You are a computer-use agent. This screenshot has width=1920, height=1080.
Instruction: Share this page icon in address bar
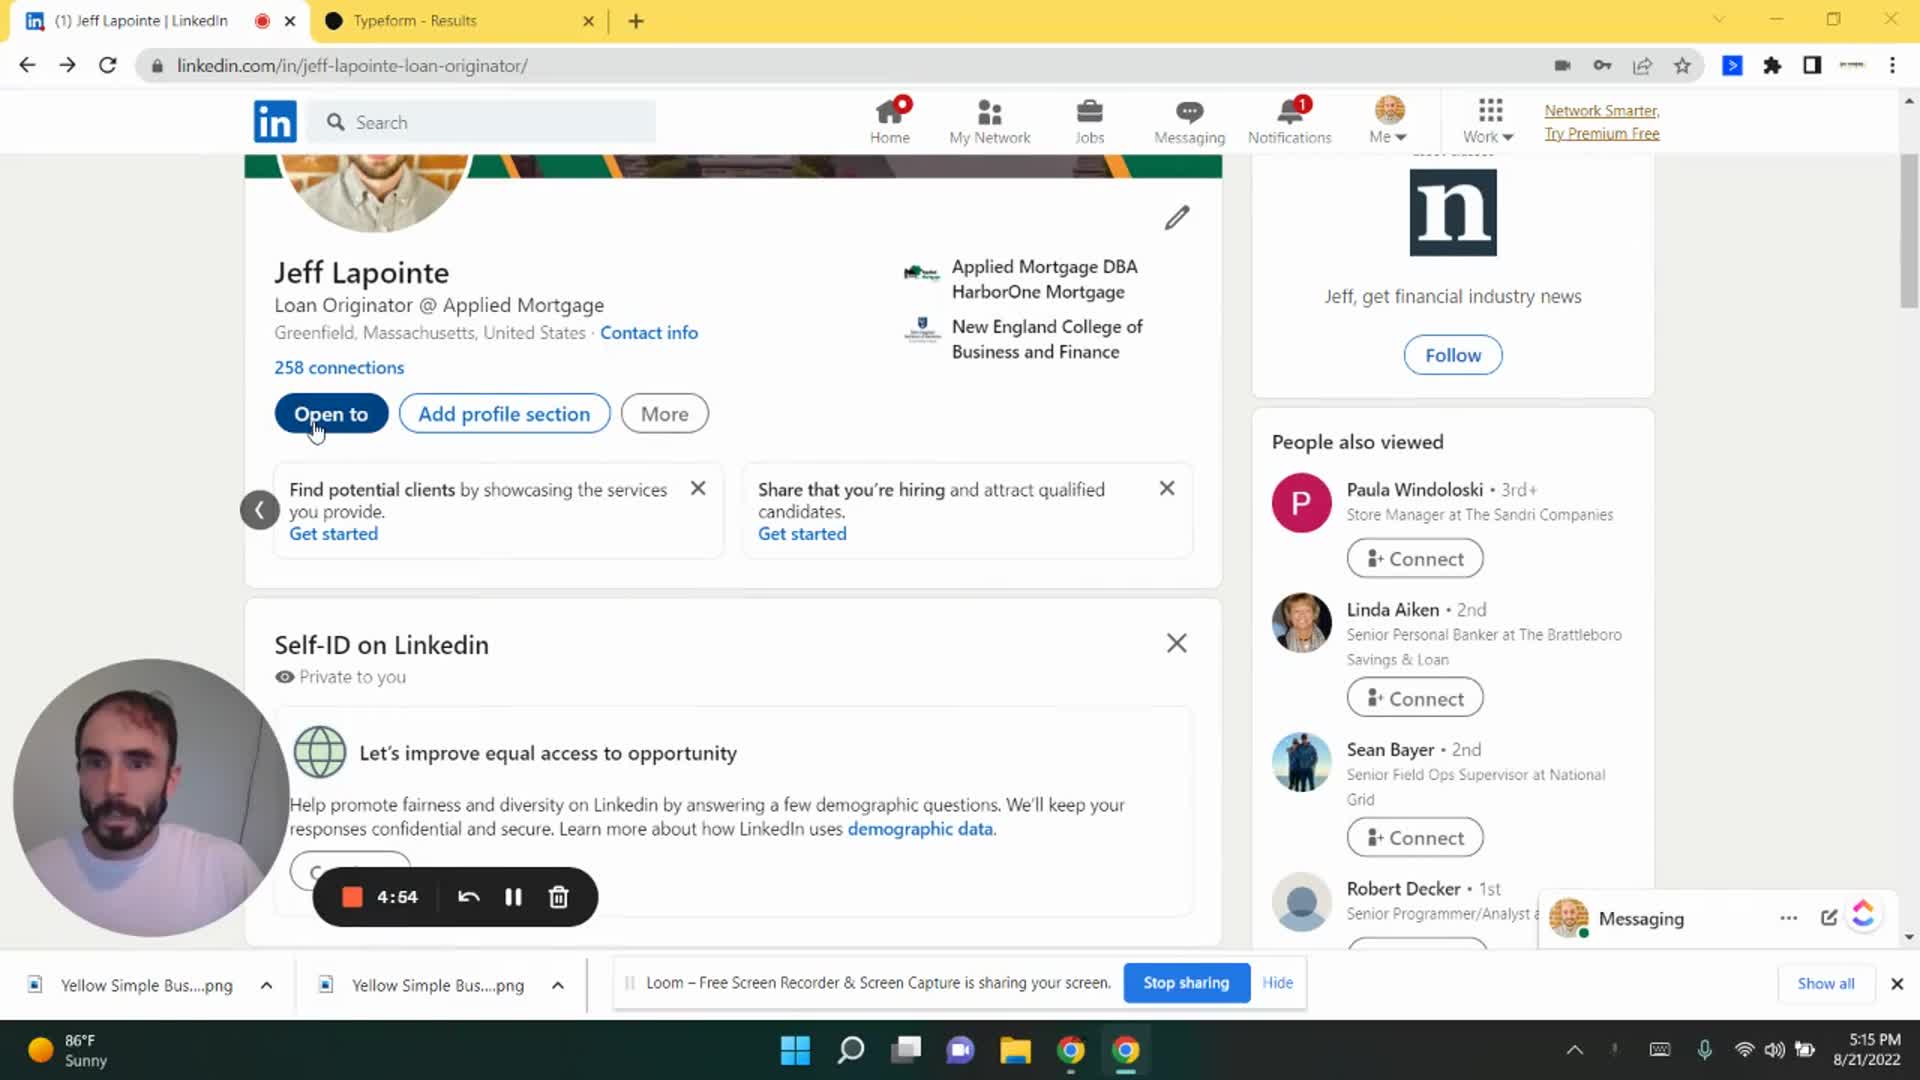1642,65
